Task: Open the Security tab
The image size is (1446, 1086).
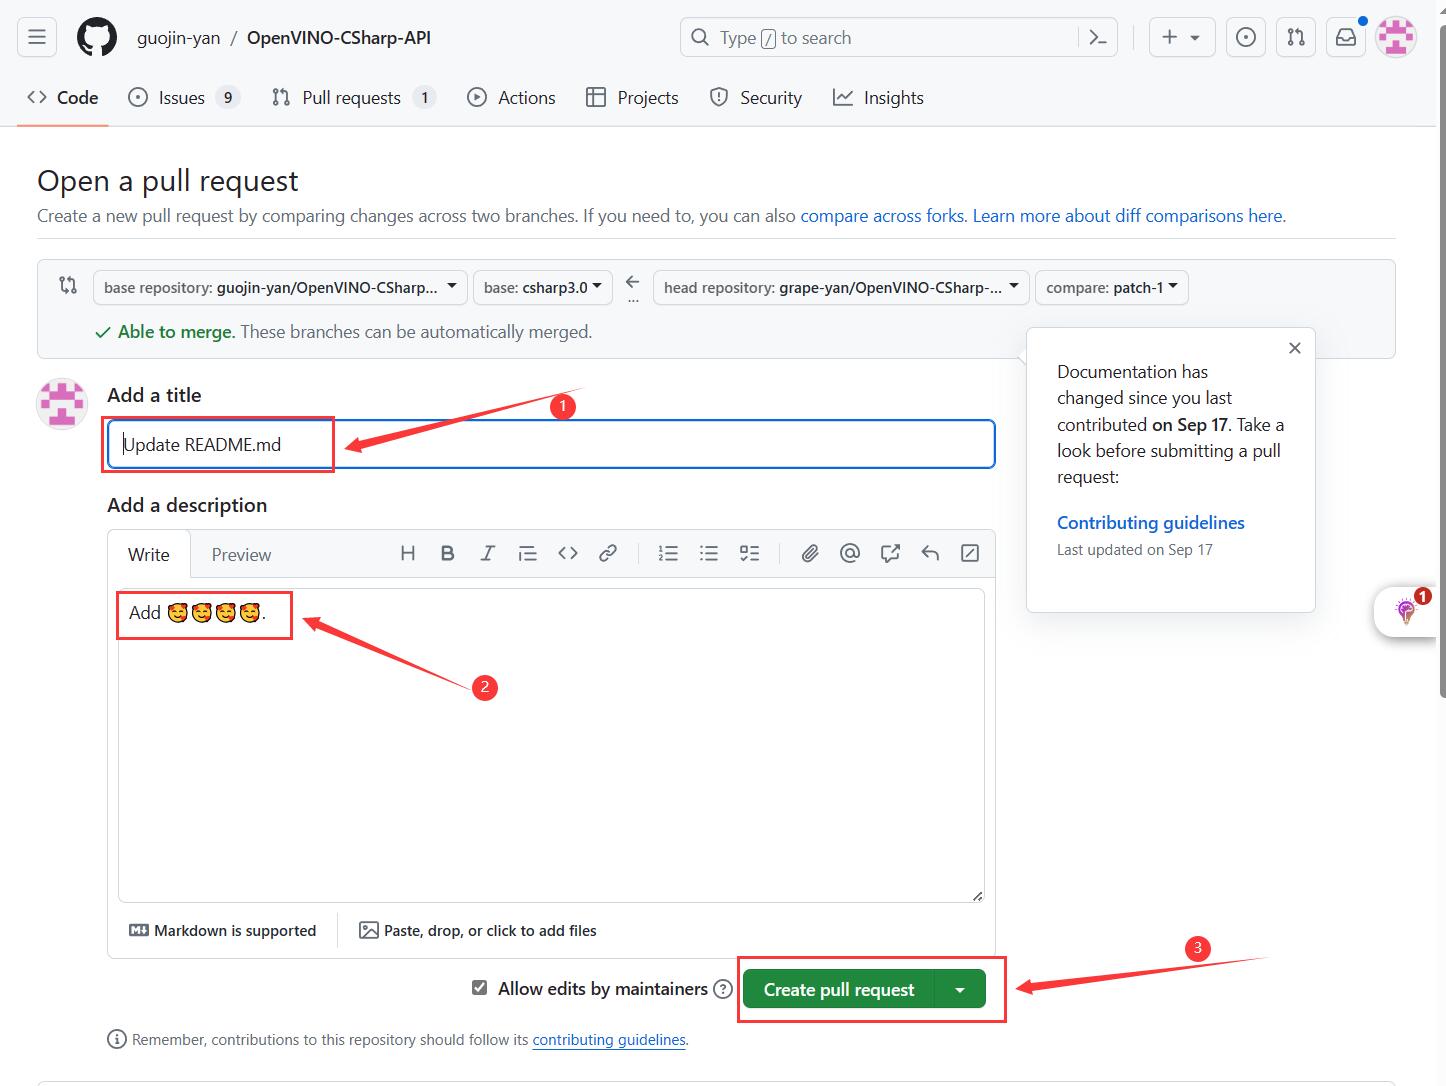Action: [x=756, y=97]
